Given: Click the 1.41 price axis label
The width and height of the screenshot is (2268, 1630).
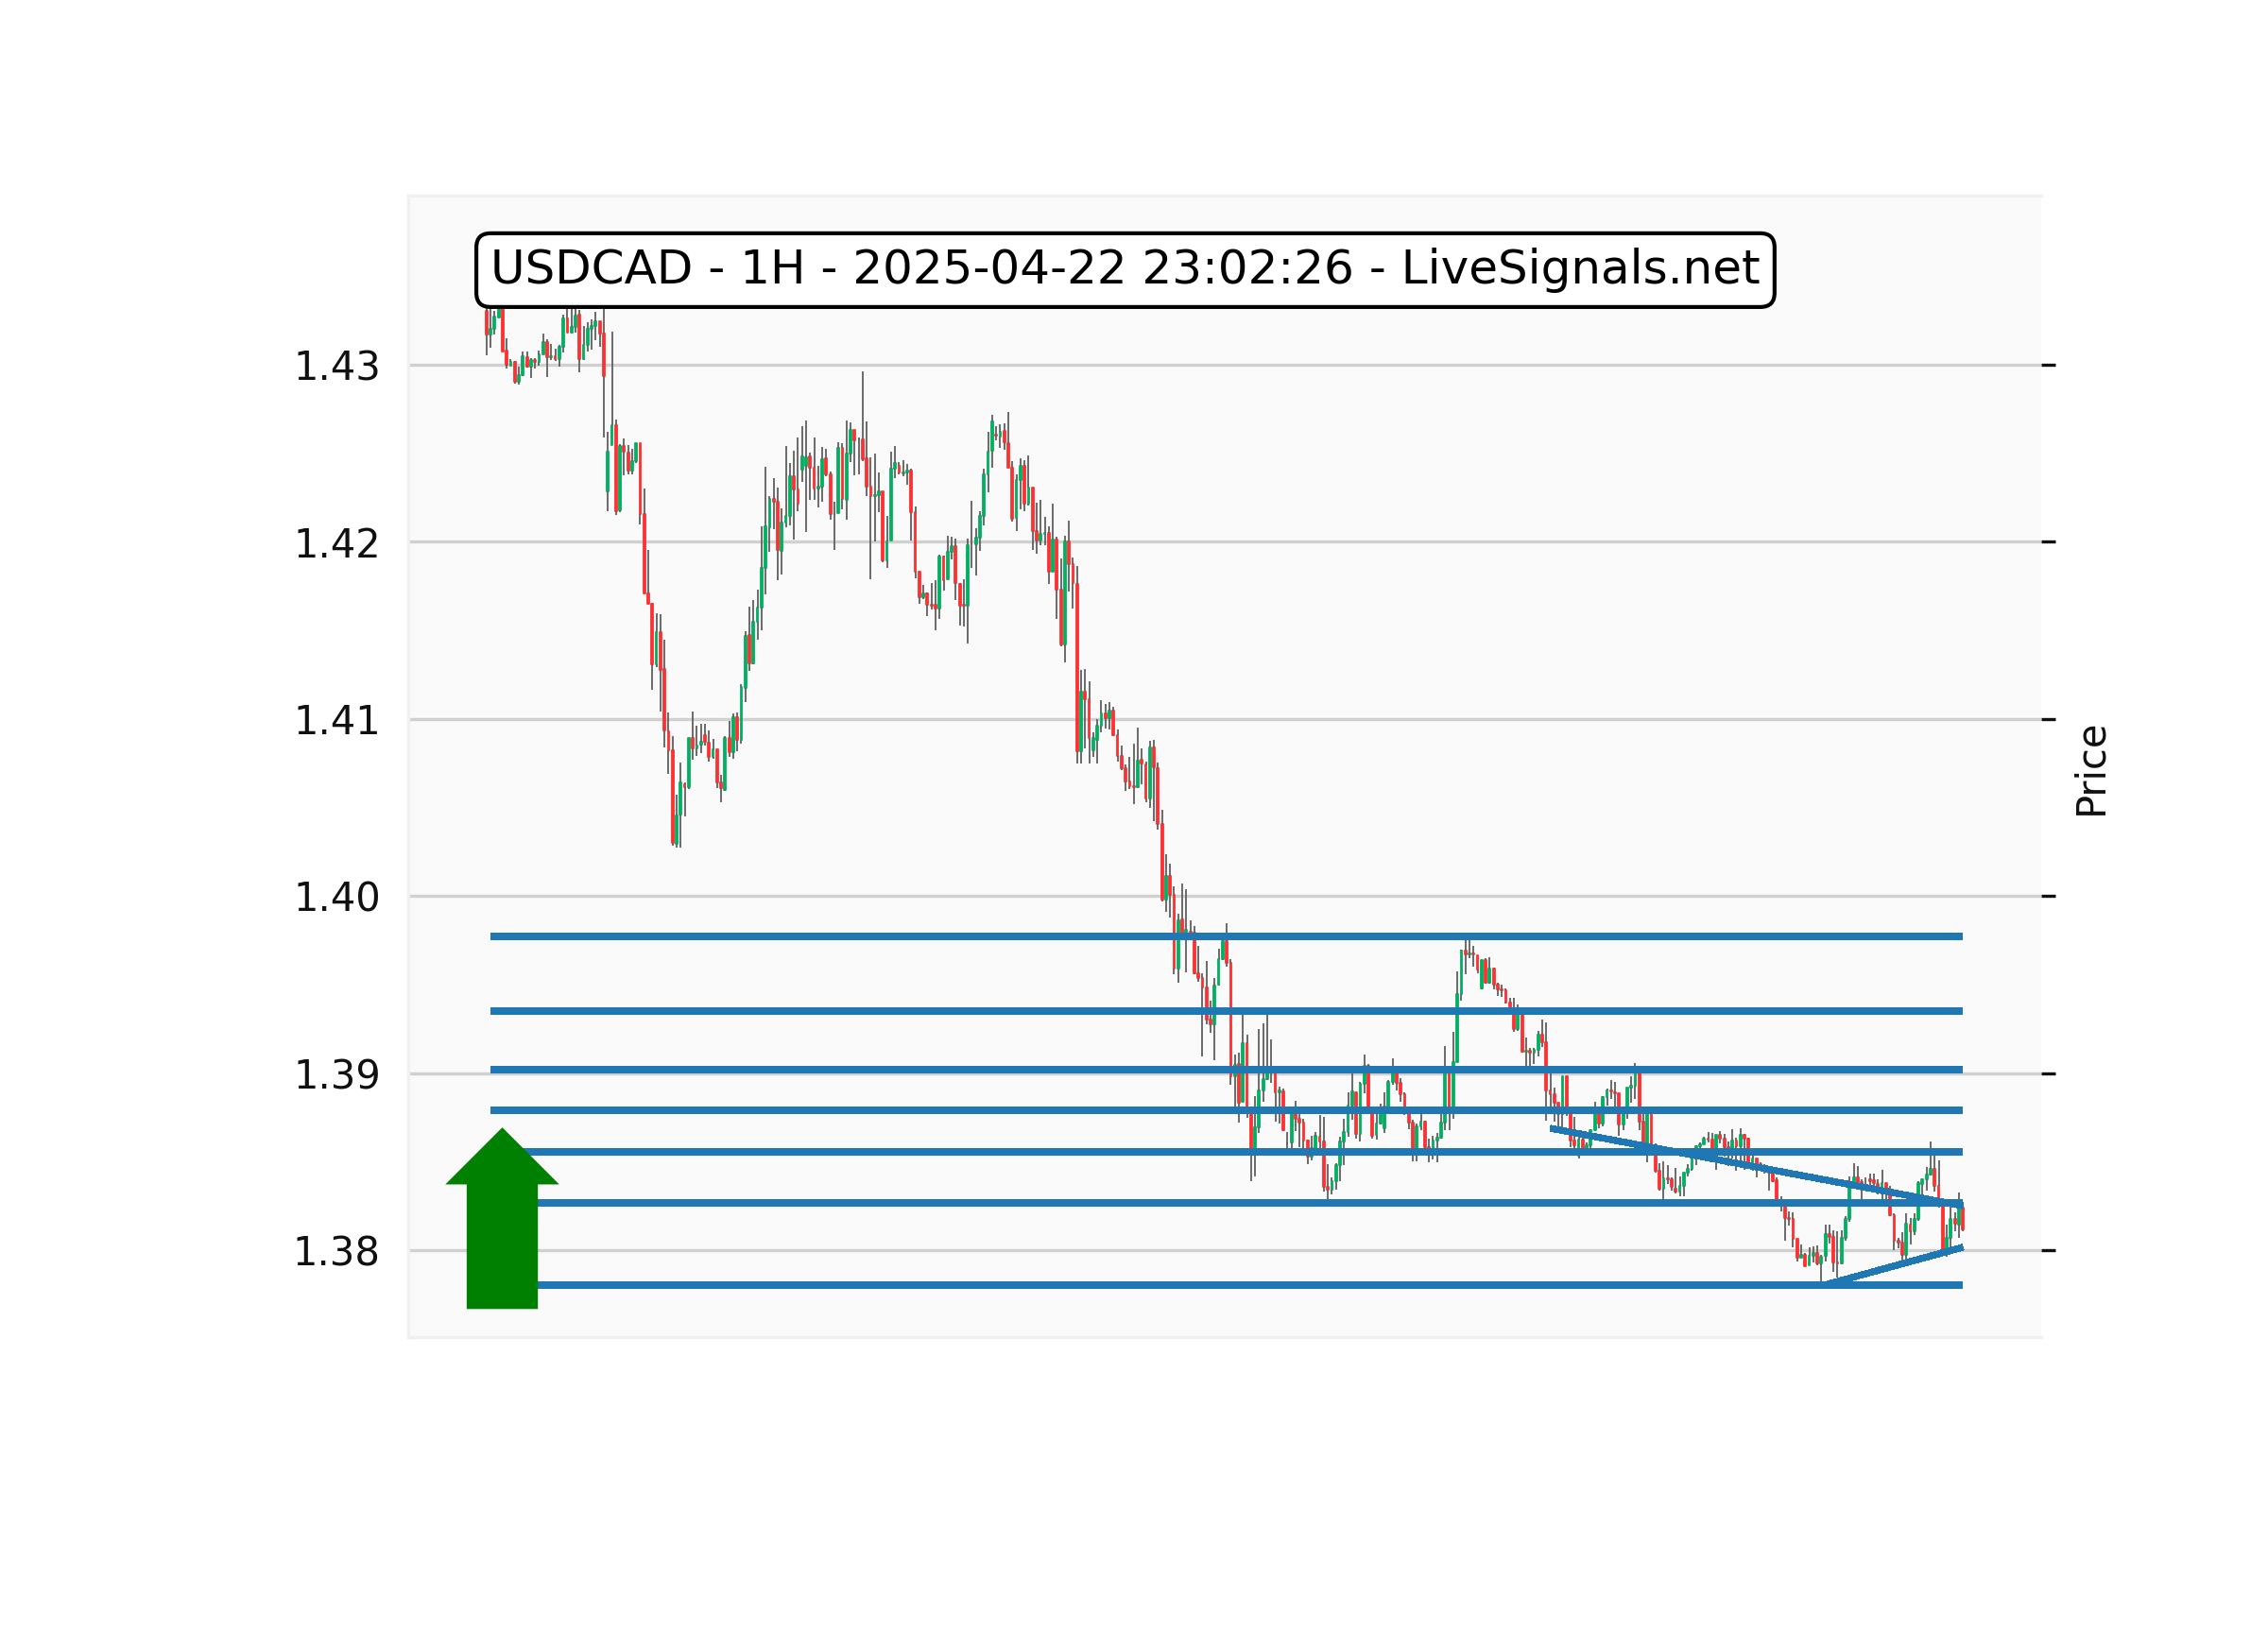Looking at the screenshot, I should (x=336, y=721).
